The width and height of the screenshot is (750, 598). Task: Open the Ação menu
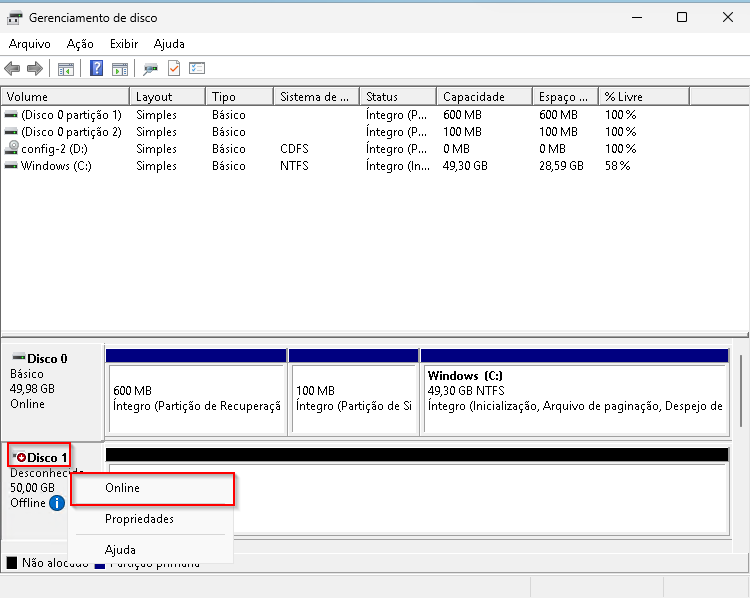click(80, 44)
